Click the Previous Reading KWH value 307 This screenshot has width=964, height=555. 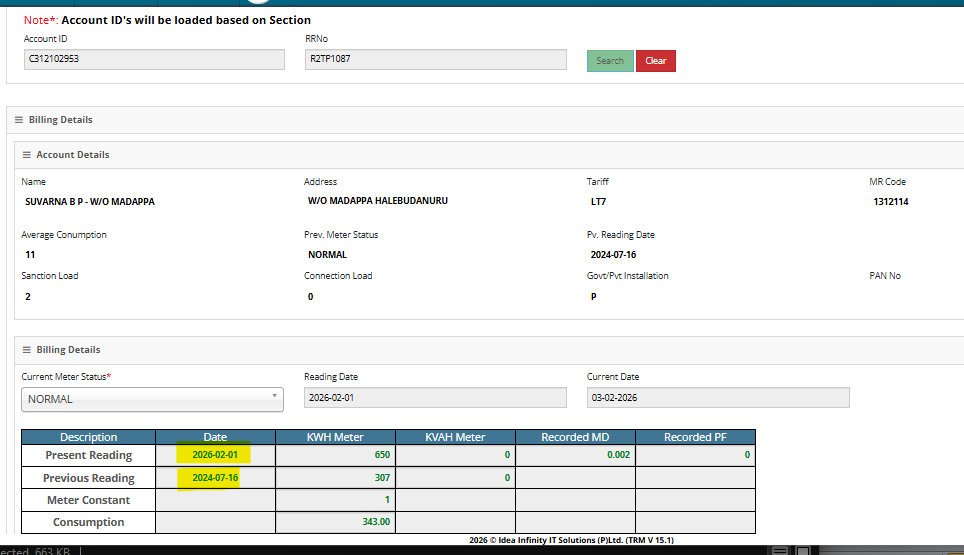[x=335, y=478]
